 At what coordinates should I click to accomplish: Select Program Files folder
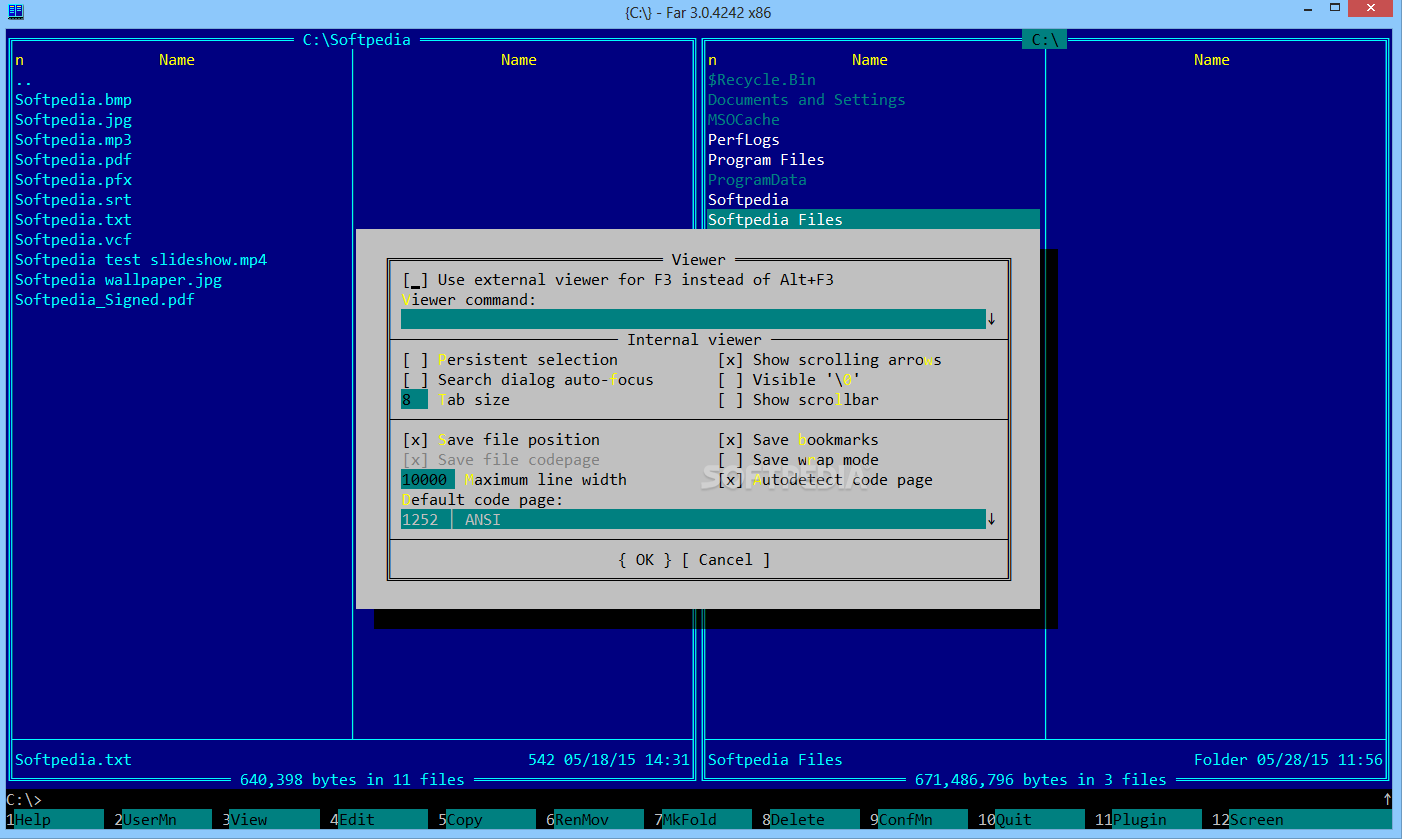[x=766, y=160]
